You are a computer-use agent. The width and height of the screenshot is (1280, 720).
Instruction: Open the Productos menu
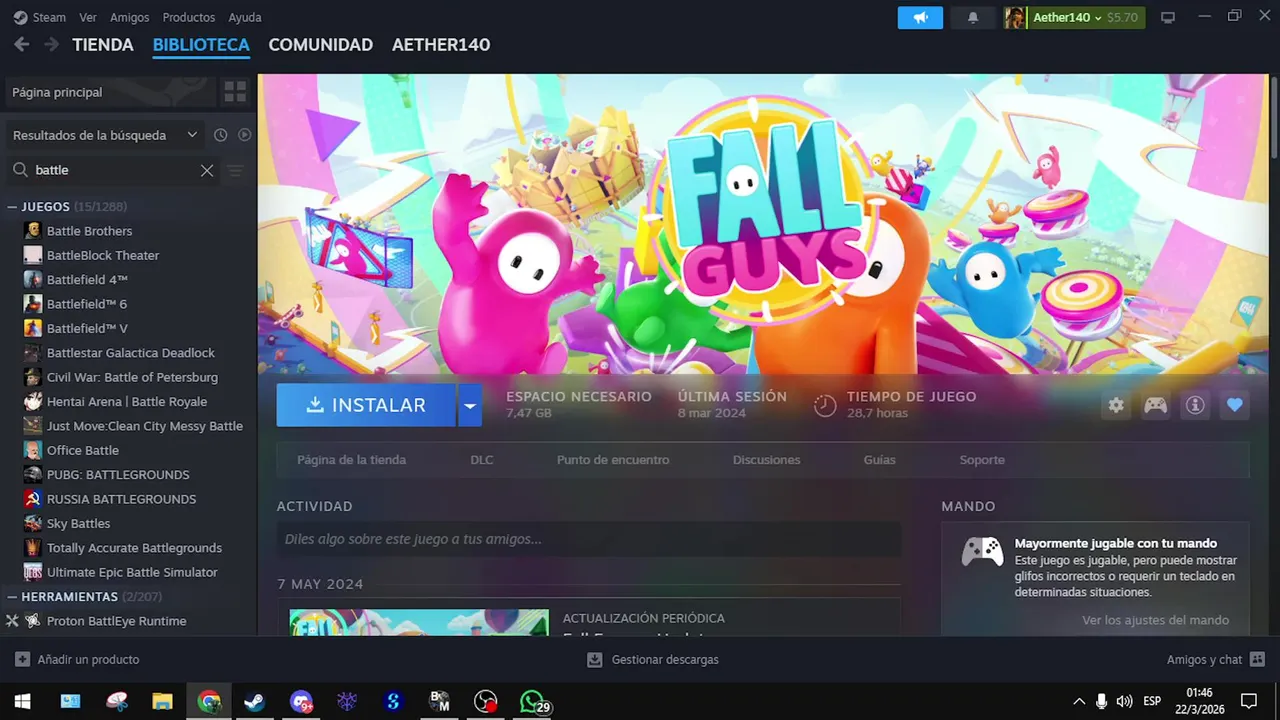click(189, 17)
